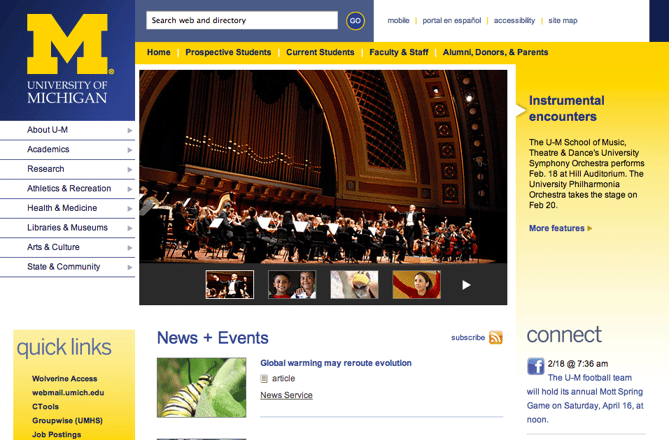Open portal en español
The width and height of the screenshot is (669, 440).
(x=451, y=20)
